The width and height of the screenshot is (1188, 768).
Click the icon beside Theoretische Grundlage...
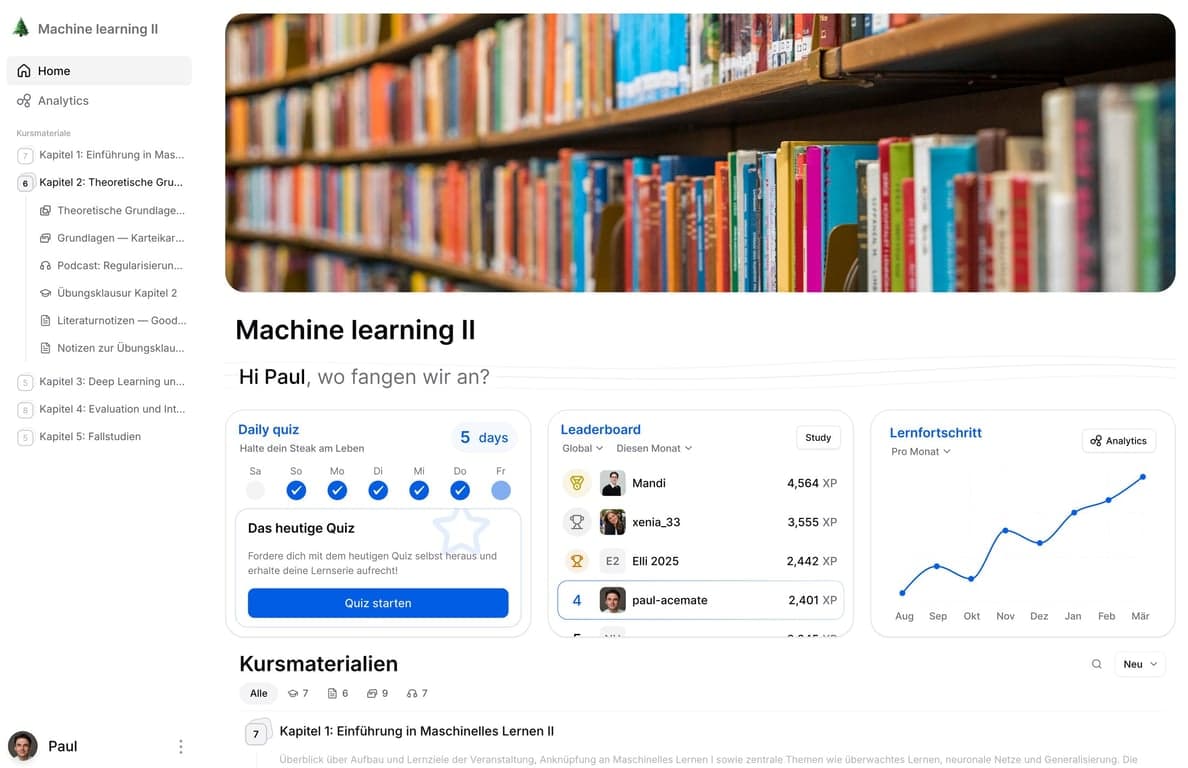click(45, 211)
